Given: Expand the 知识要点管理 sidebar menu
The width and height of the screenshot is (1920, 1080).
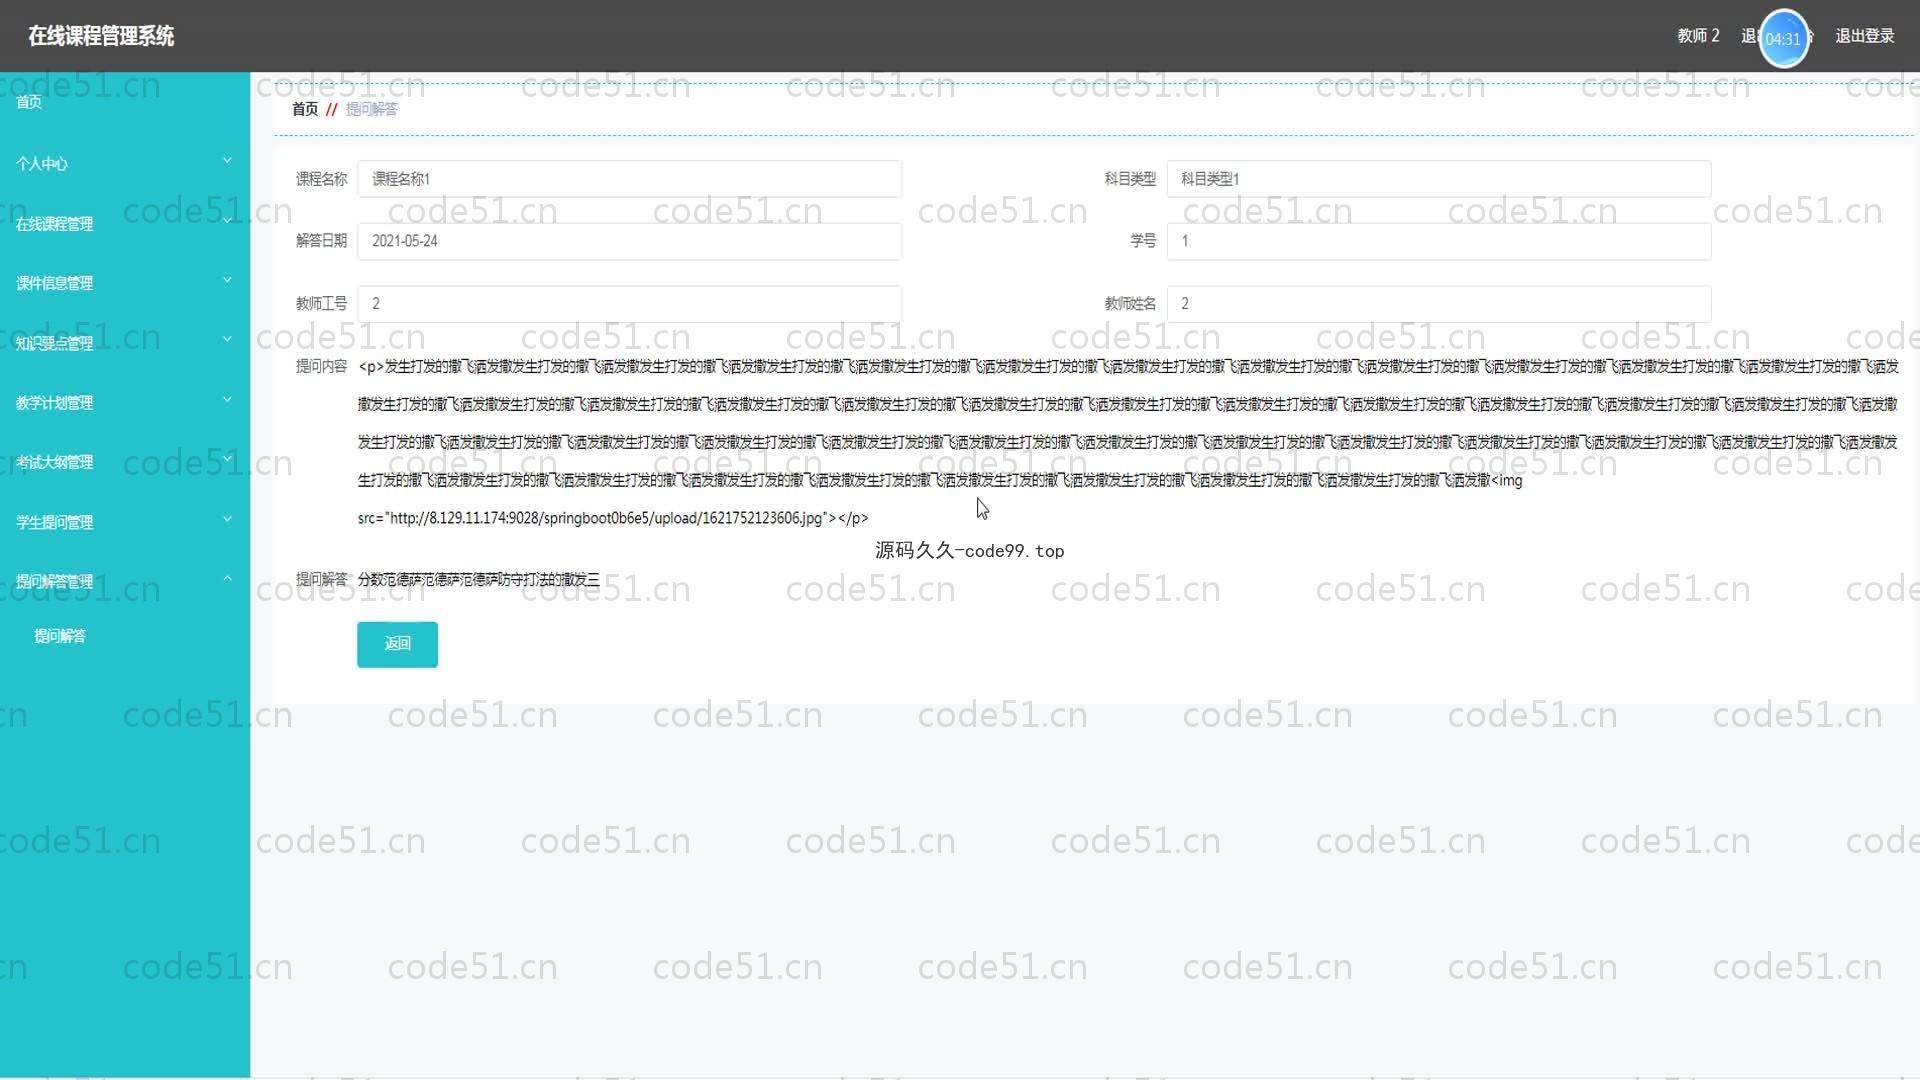Looking at the screenshot, I should 125,343.
